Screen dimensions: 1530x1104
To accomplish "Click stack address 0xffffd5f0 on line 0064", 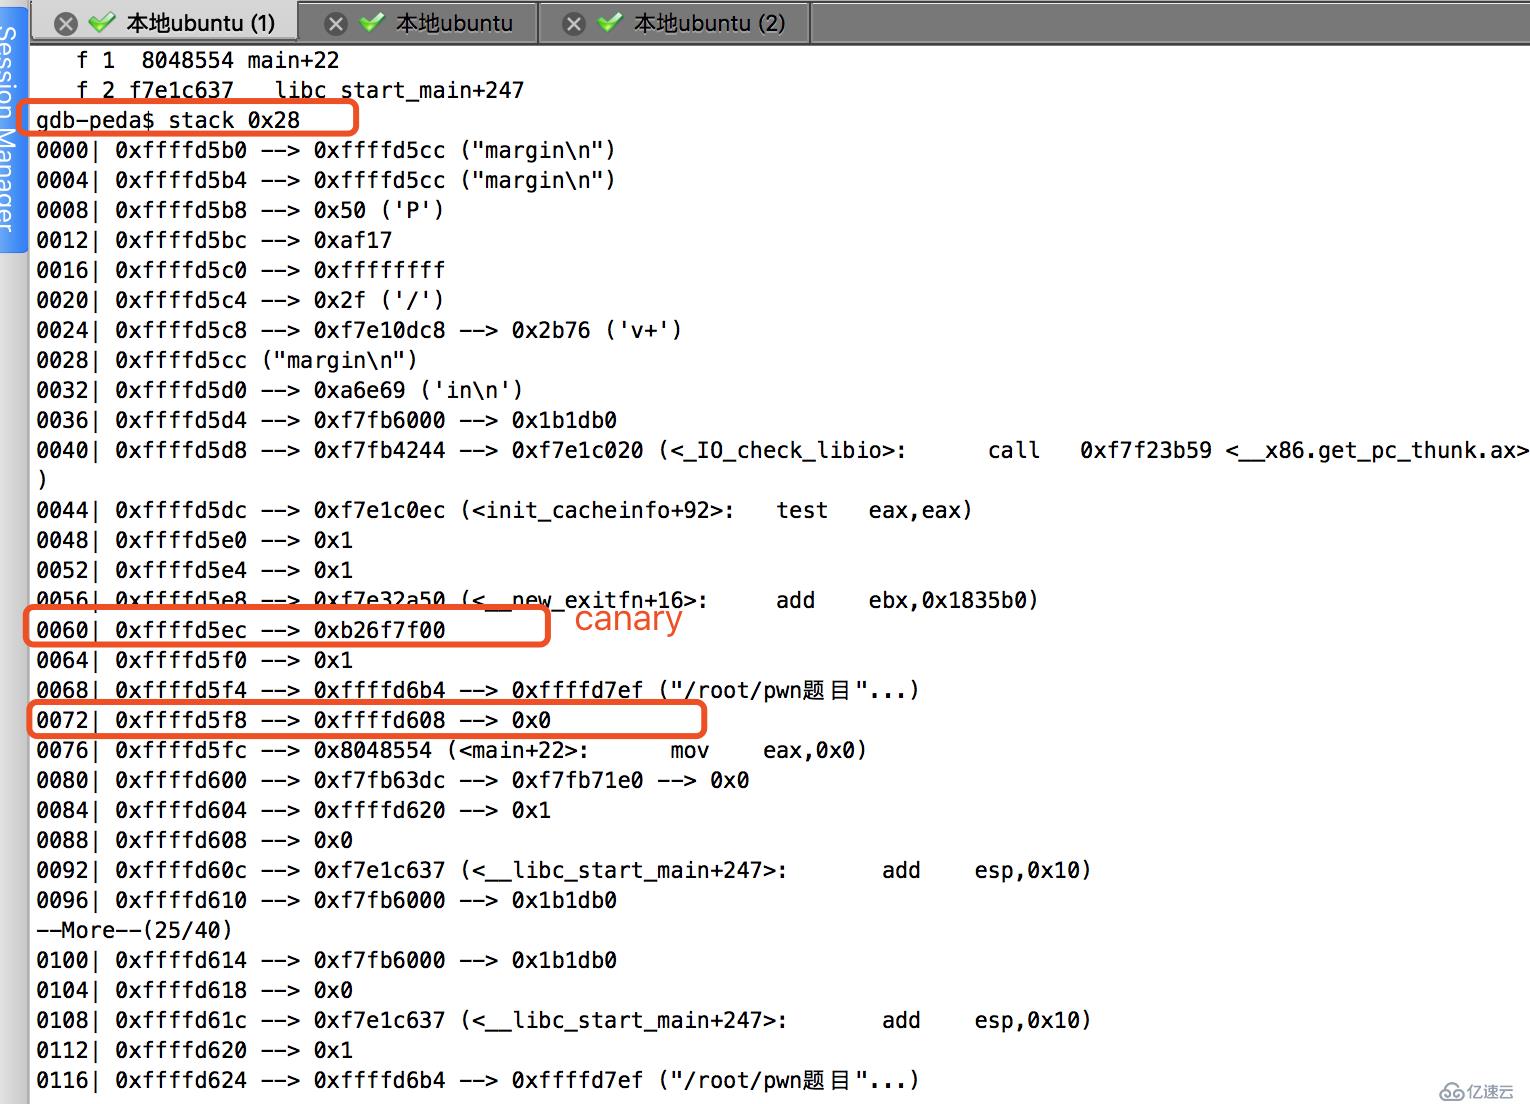I will click(x=181, y=660).
